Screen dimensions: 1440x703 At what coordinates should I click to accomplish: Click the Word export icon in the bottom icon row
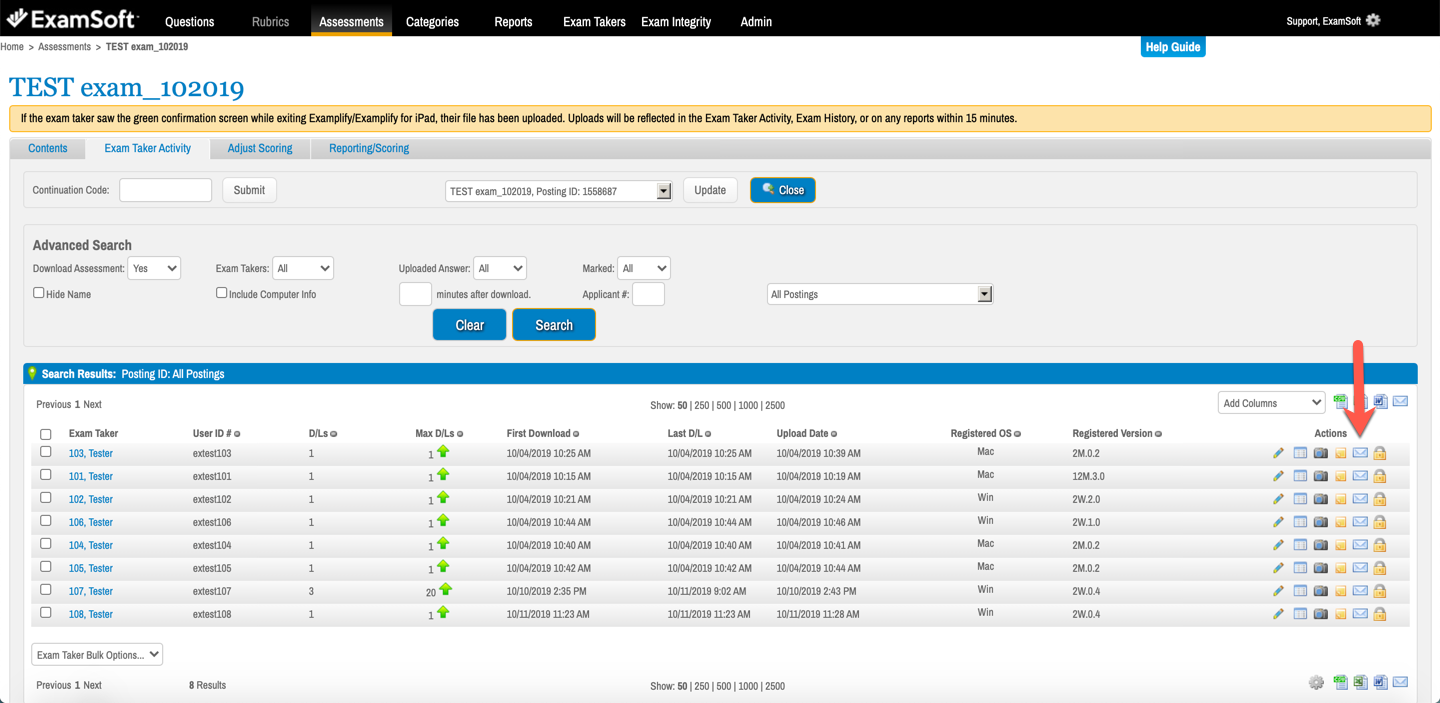(1380, 683)
